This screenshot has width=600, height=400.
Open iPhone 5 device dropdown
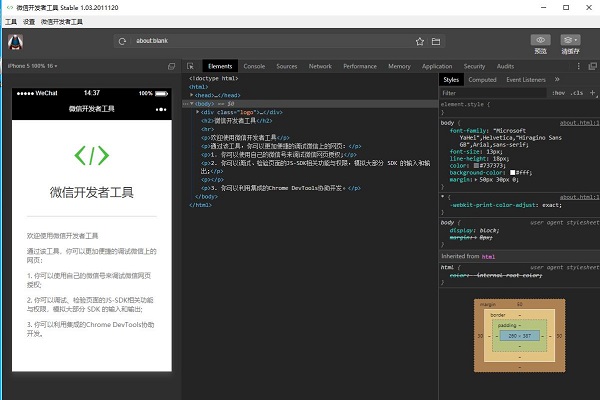pos(32,66)
